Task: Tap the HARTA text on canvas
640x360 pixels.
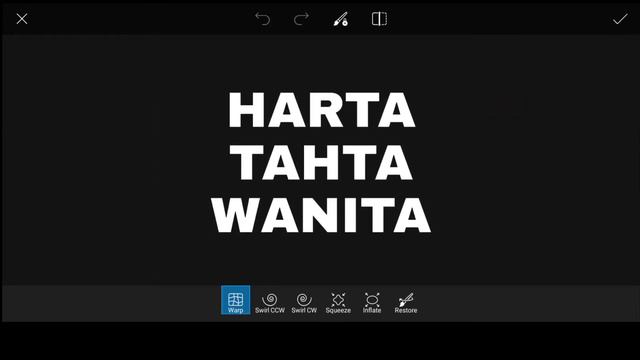Action: click(322, 110)
